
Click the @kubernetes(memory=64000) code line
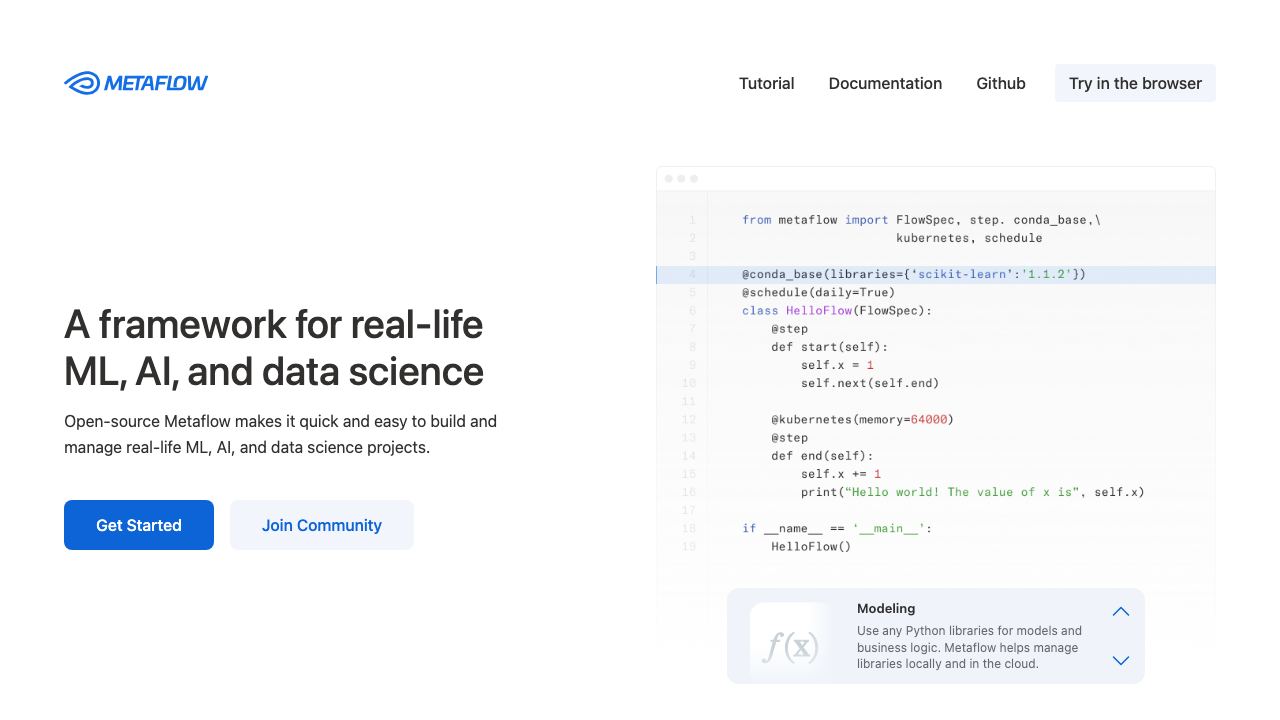(x=862, y=419)
